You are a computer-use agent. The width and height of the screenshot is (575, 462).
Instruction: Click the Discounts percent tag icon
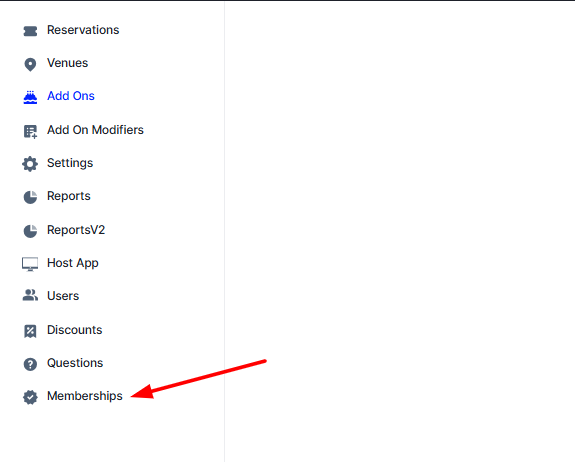[x=30, y=331]
